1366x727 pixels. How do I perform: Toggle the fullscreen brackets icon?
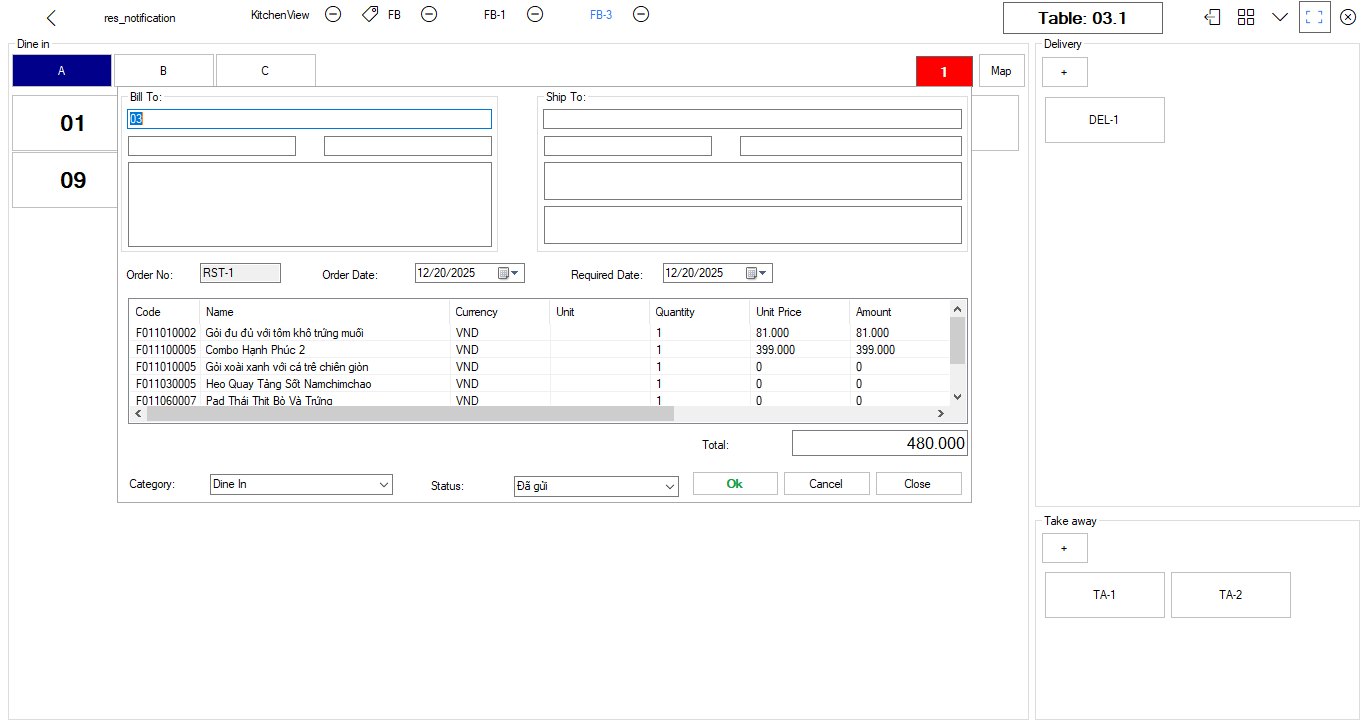(1314, 17)
